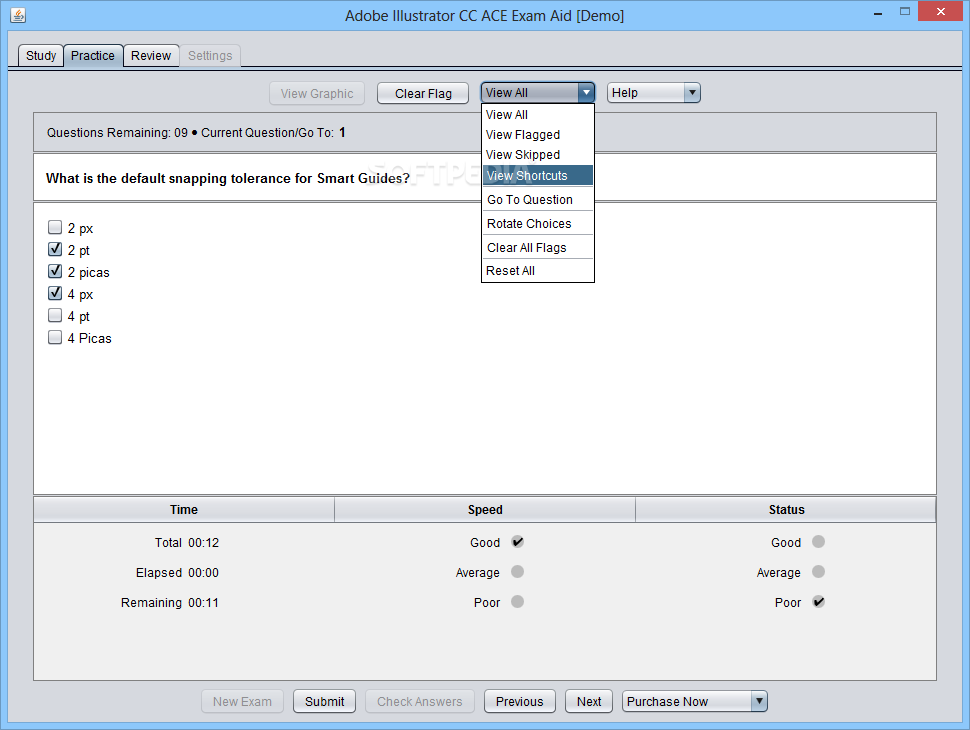Choose View Skipped from the list

click(x=538, y=155)
